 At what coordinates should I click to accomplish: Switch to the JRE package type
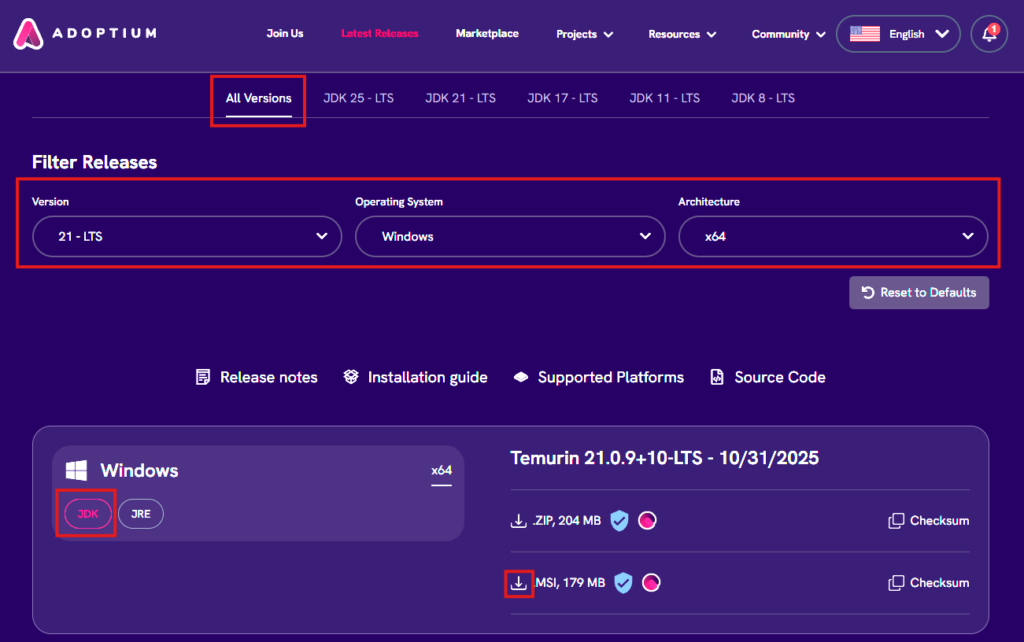pyautogui.click(x=140, y=514)
